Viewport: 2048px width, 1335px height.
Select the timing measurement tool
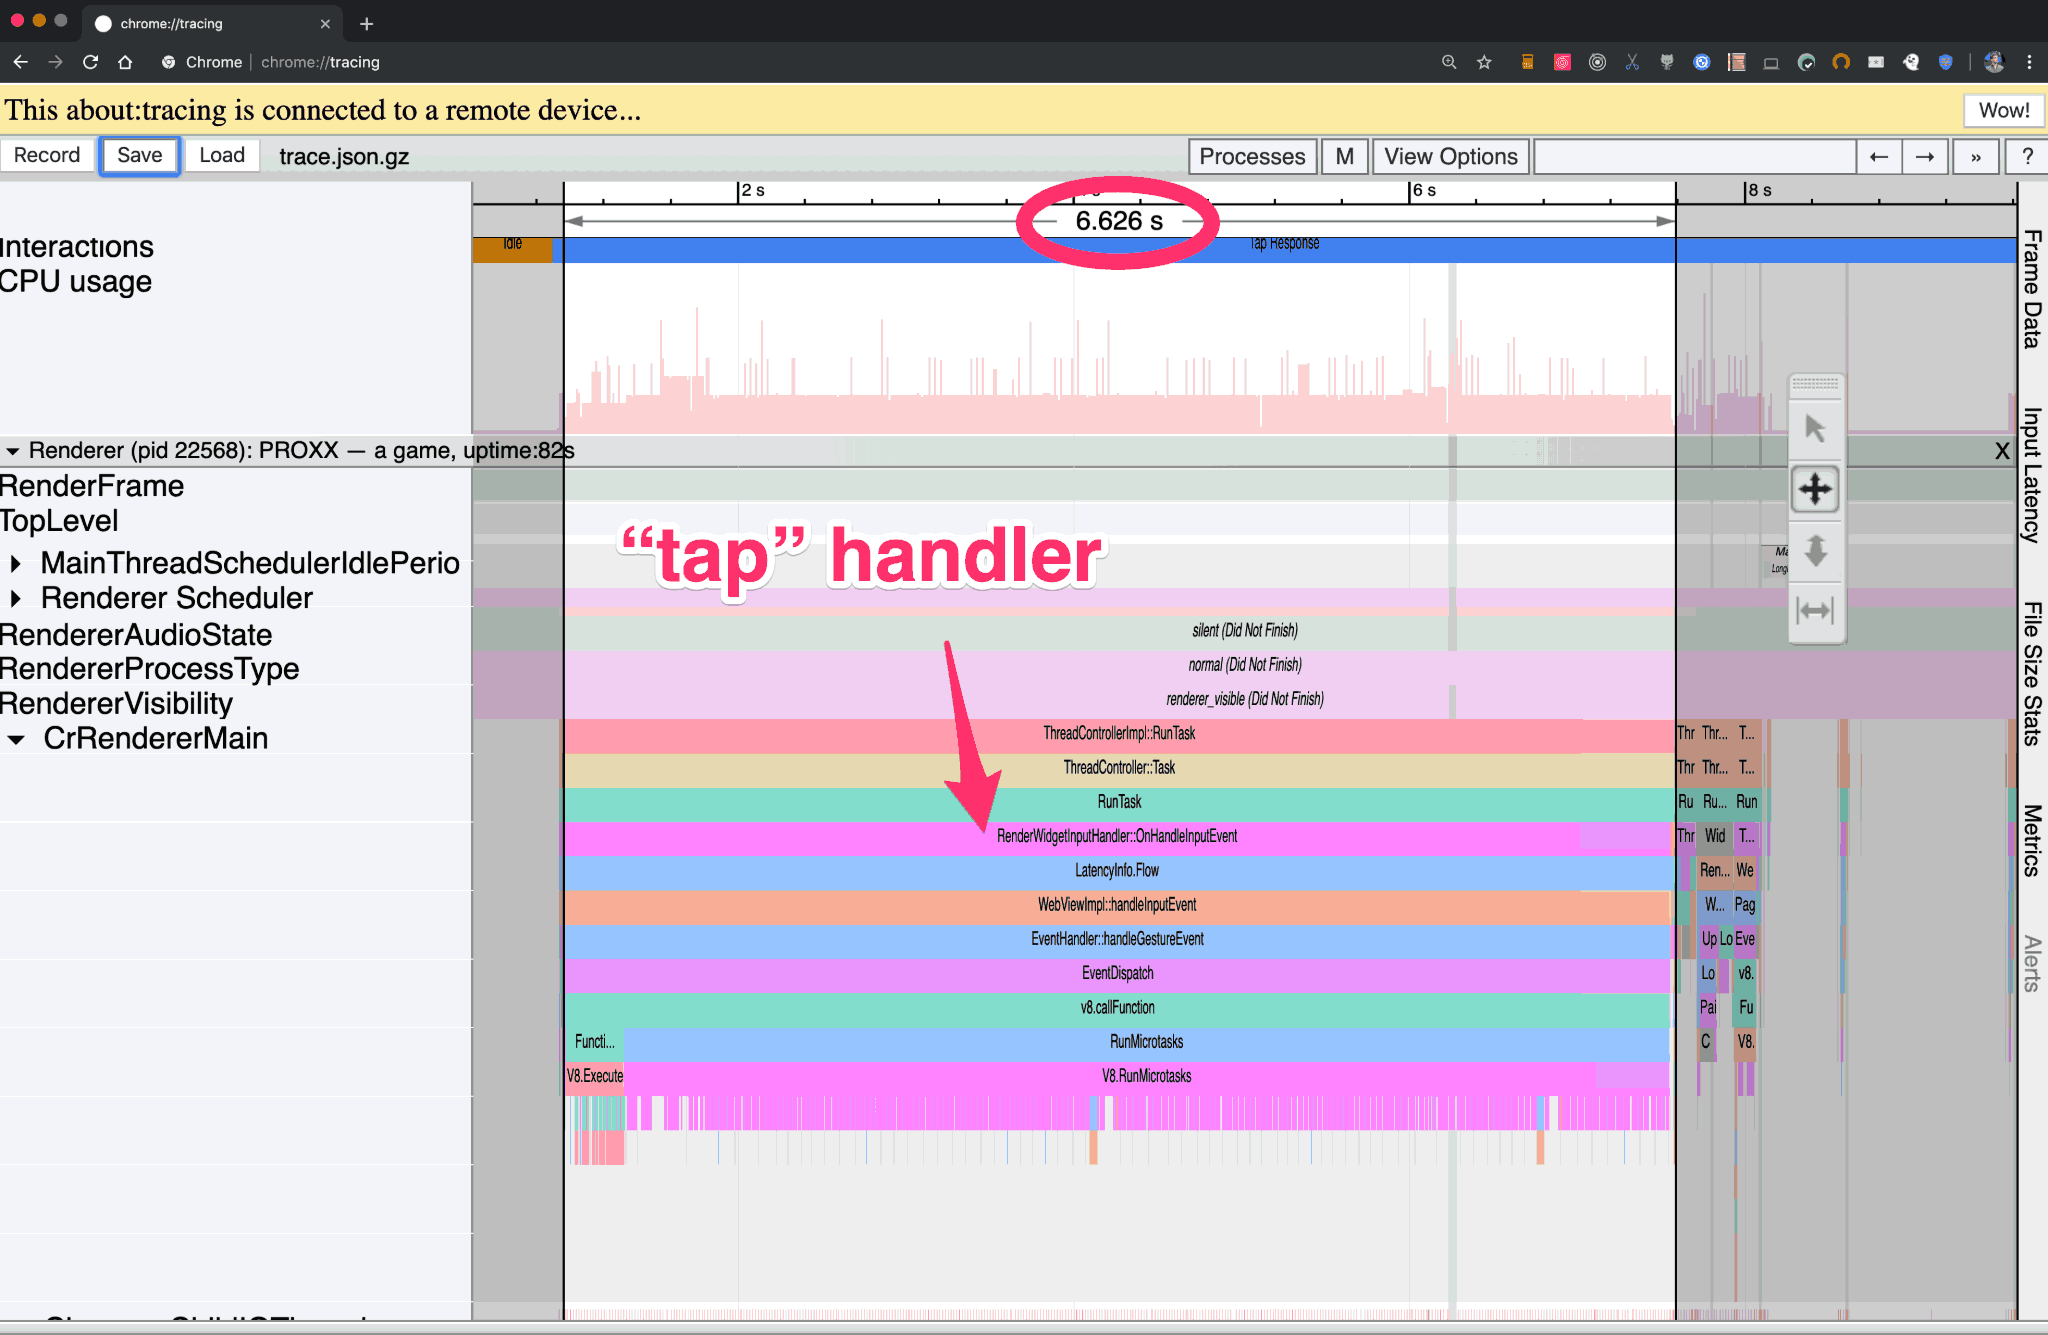point(1815,610)
